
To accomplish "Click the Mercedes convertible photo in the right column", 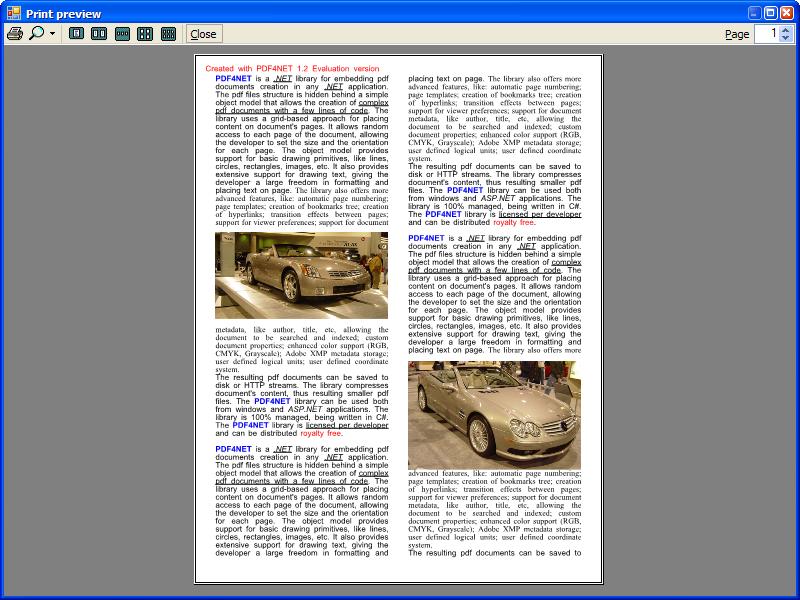I will pyautogui.click(x=494, y=415).
